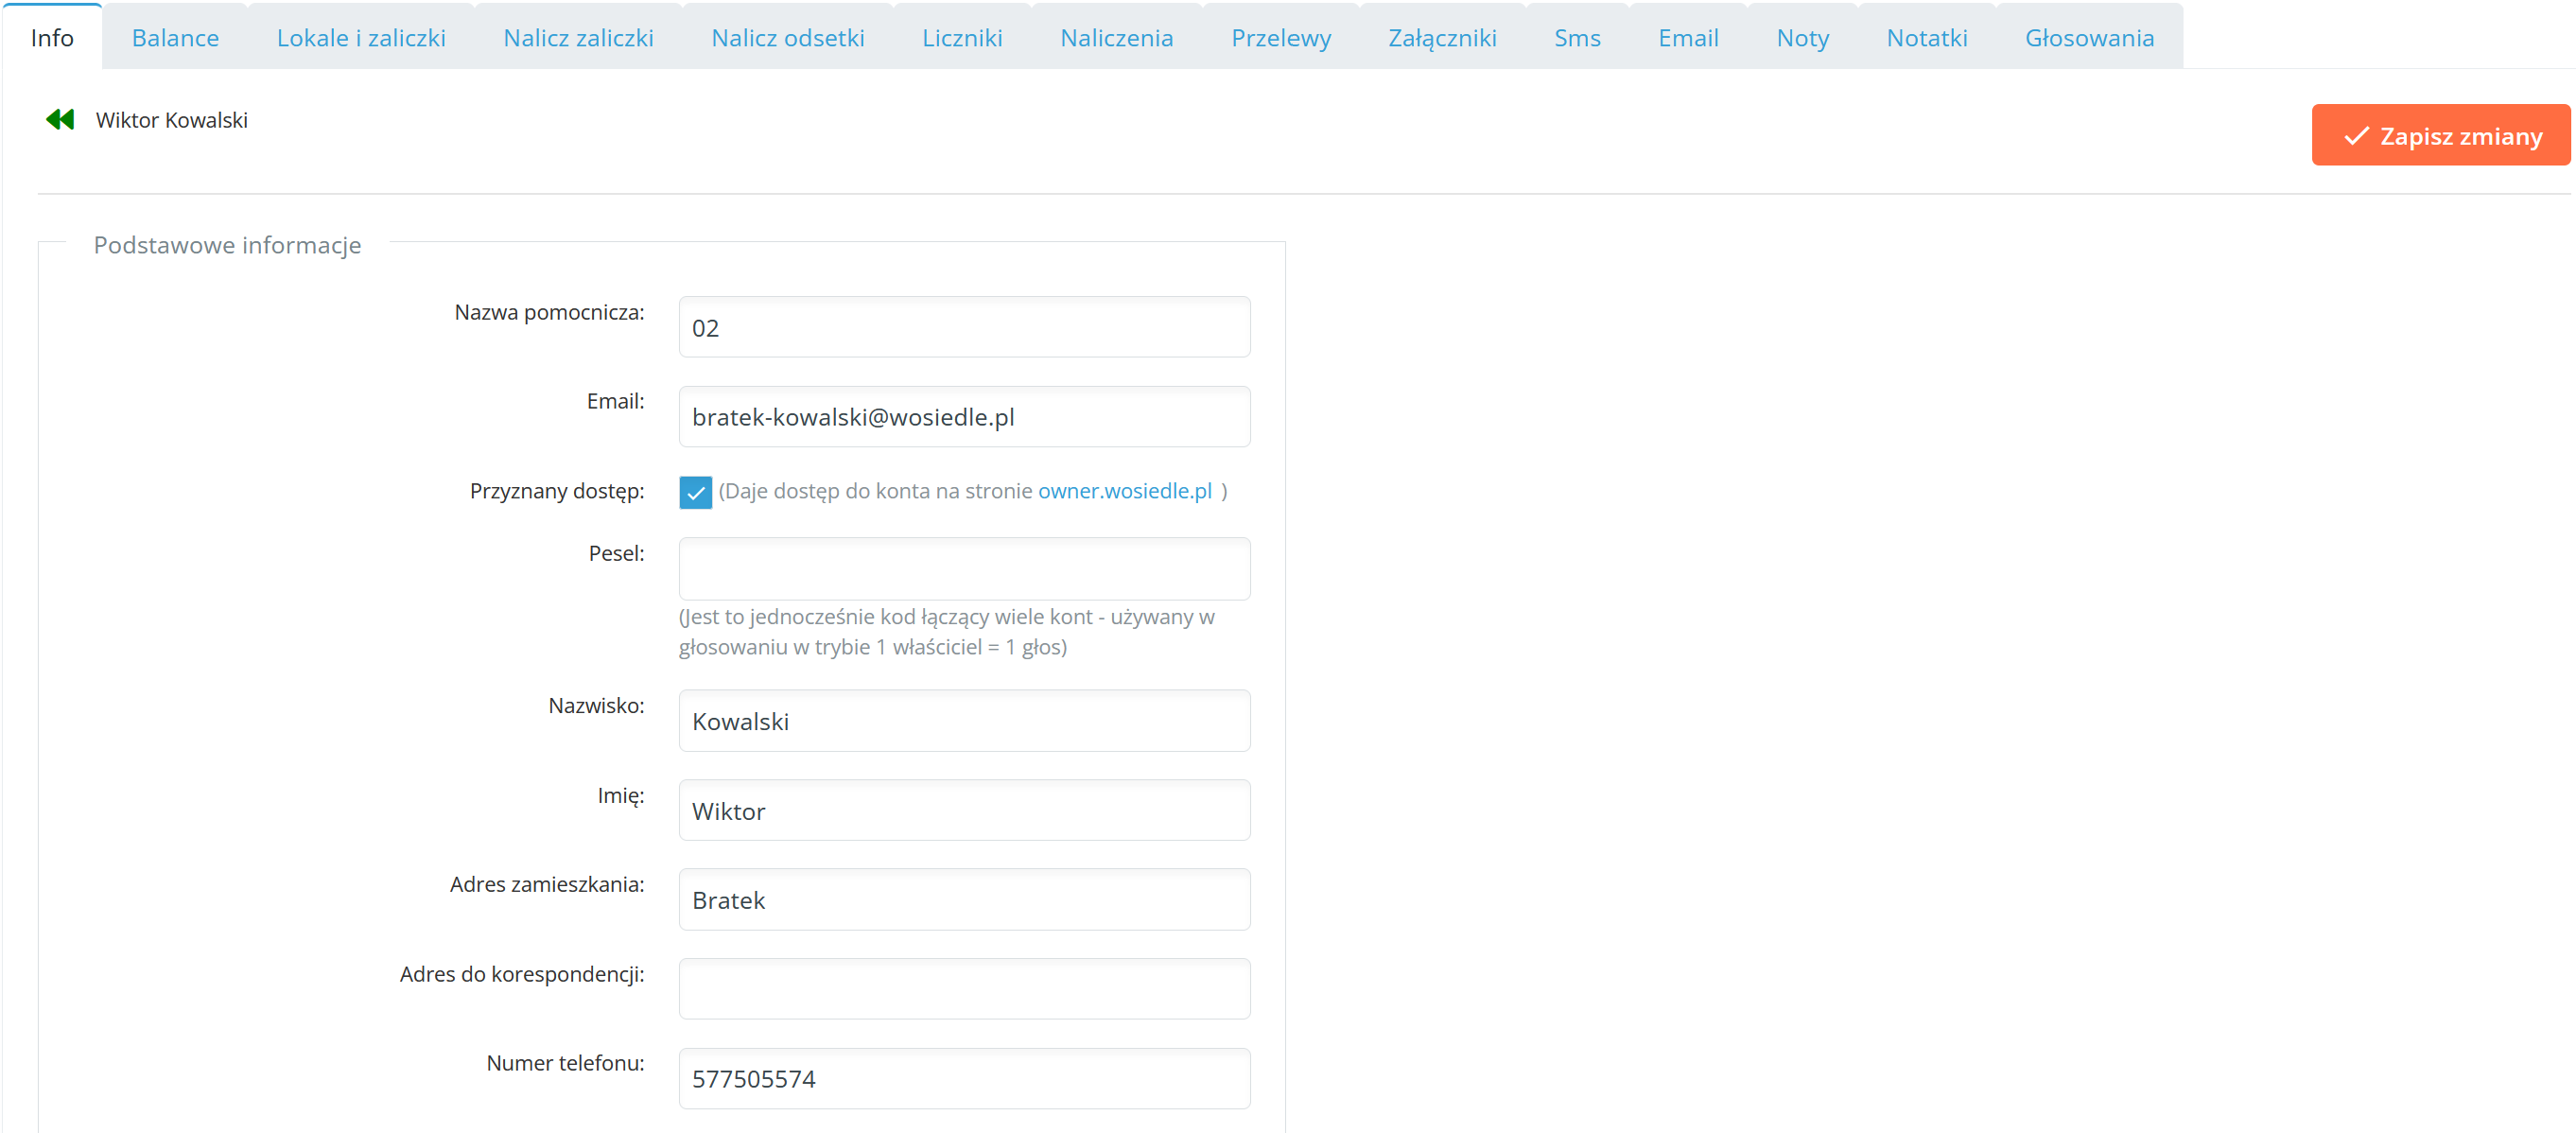This screenshot has height=1133, width=2576.
Task: Switch to the Info tab
Action: [52, 38]
